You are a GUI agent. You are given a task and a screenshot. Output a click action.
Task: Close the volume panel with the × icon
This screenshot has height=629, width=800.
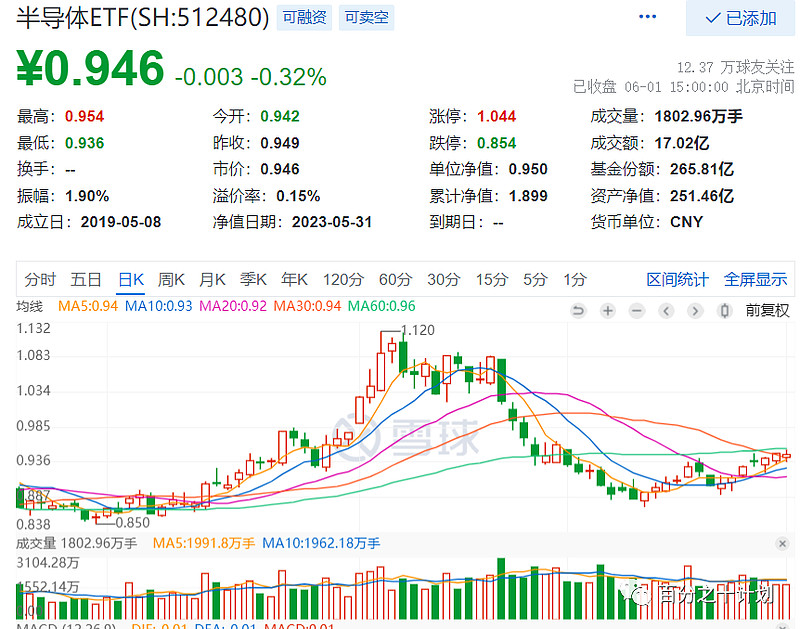click(x=785, y=543)
